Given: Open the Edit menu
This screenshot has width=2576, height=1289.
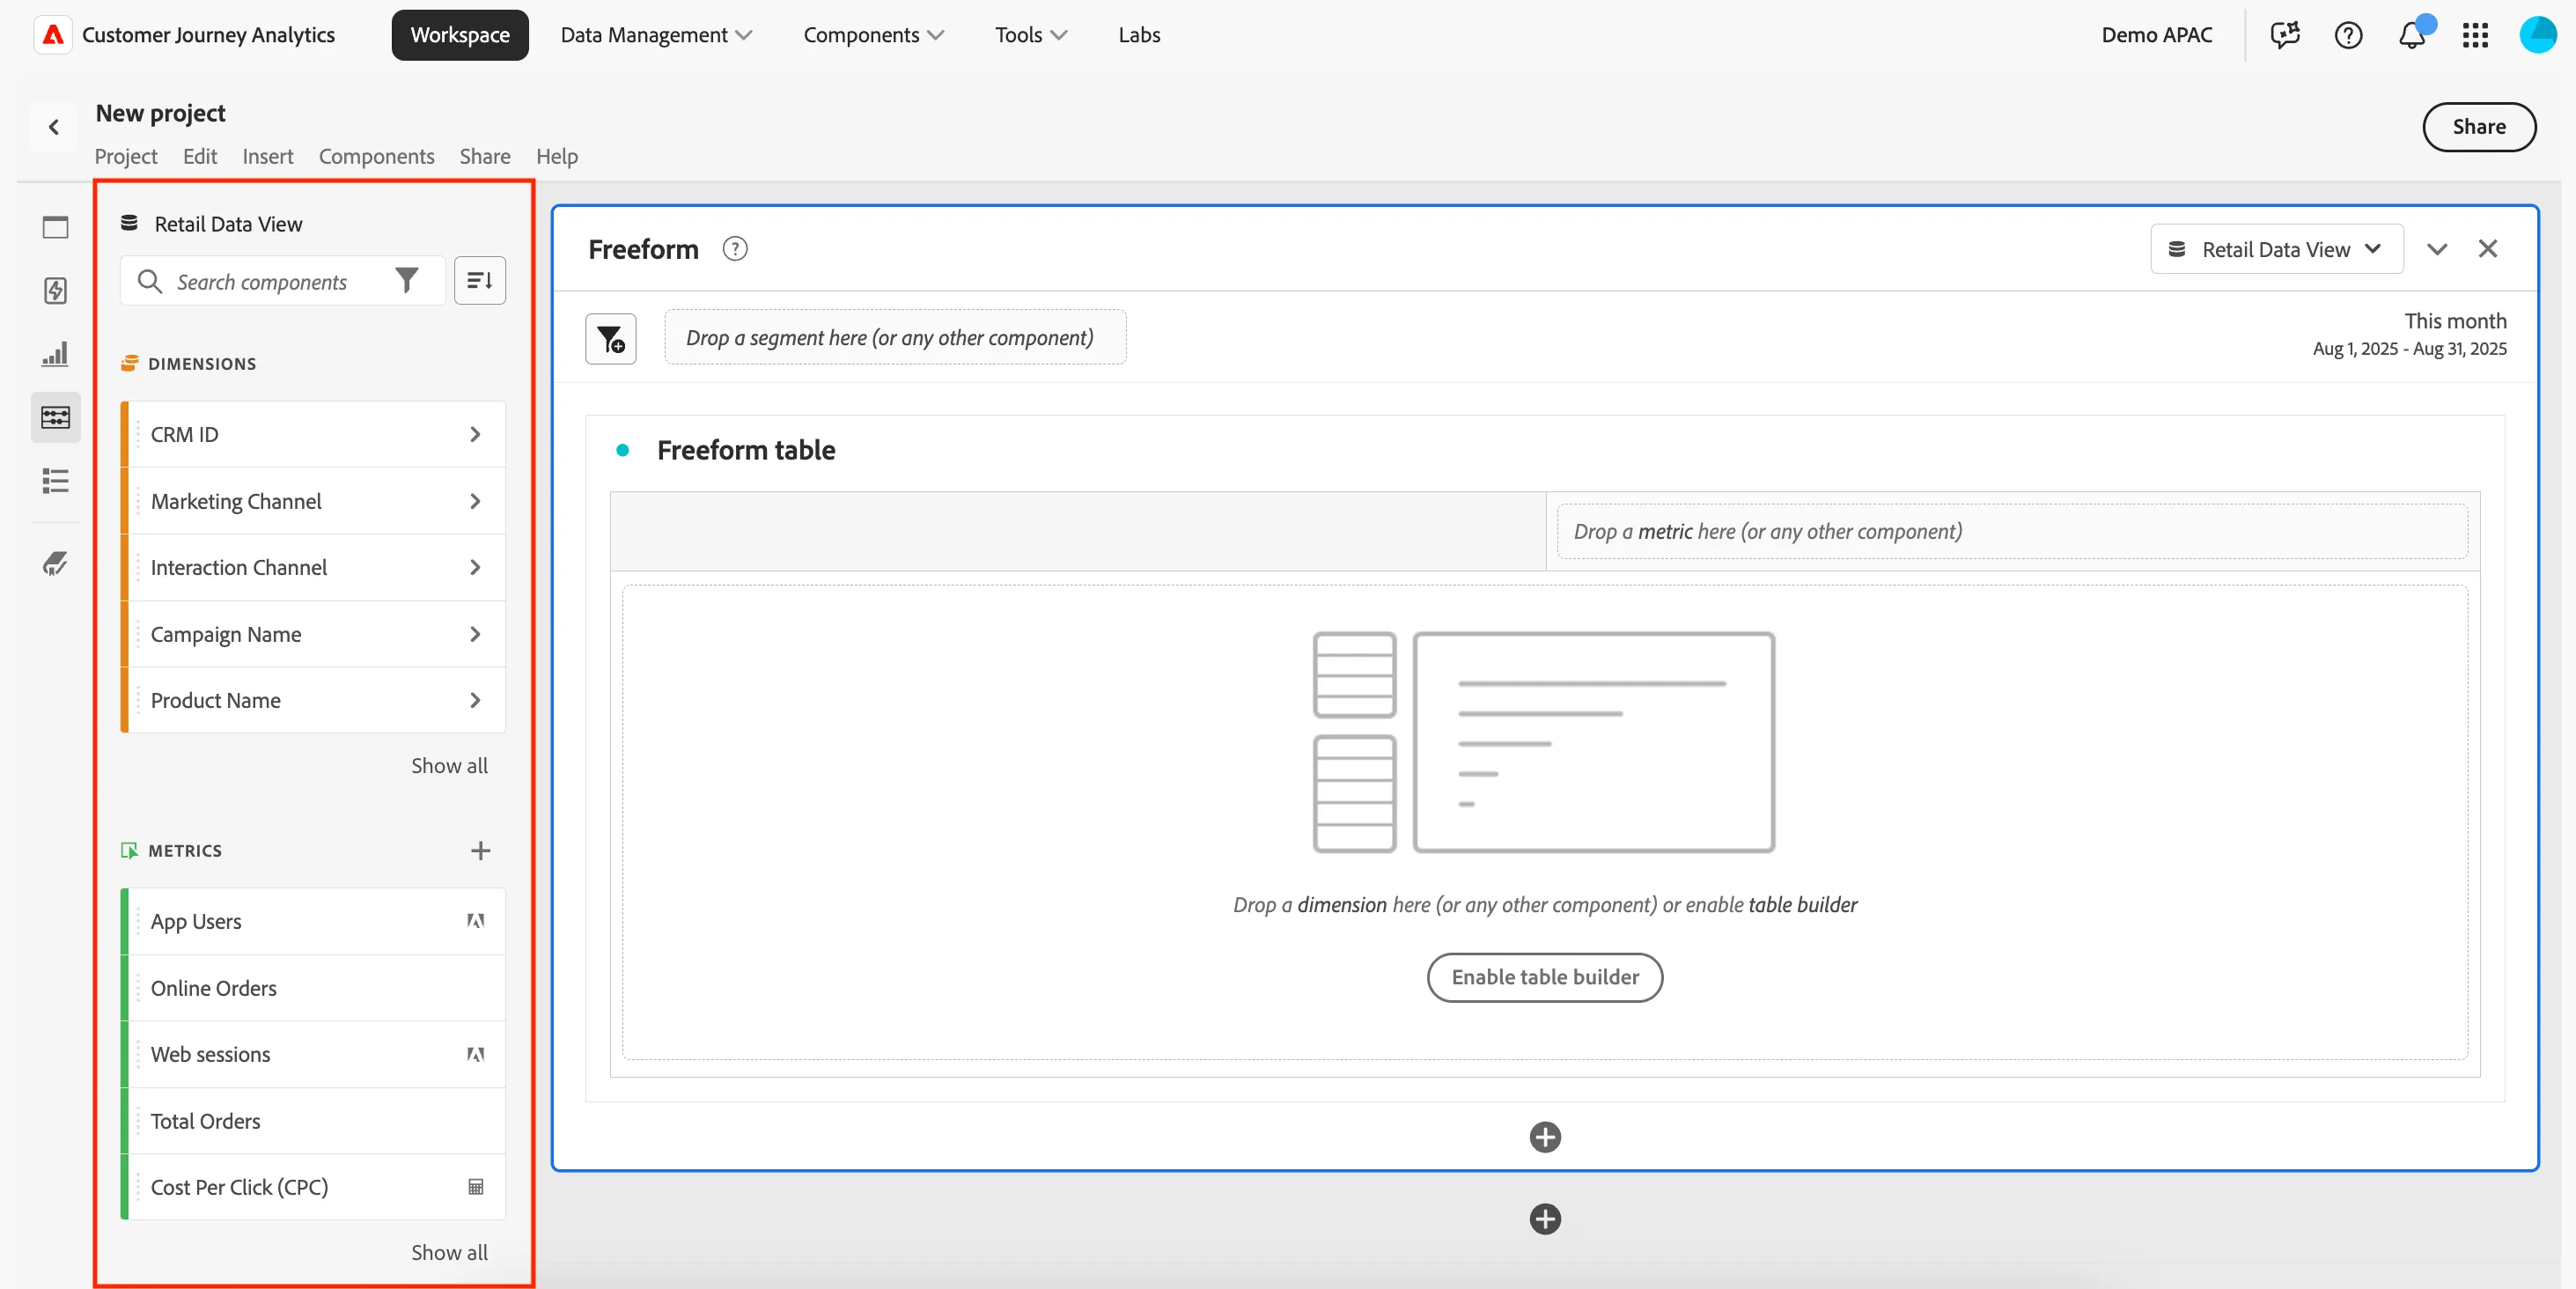Looking at the screenshot, I should pyautogui.click(x=200, y=156).
